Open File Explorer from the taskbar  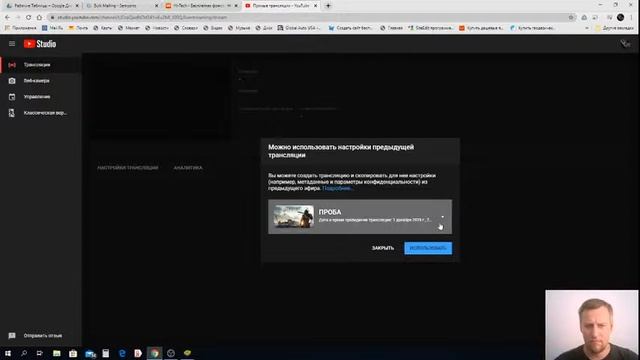[x=56, y=353]
